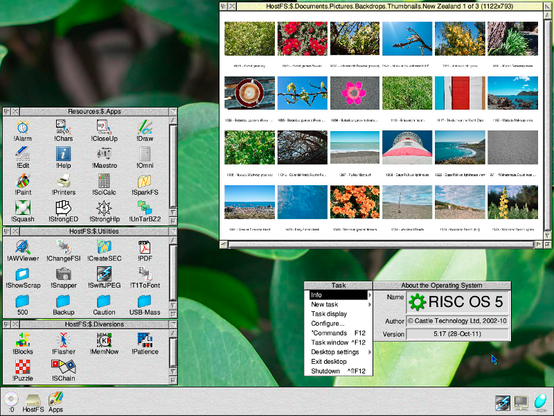Select the lighthouse thumbnail
The height and width of the screenshot is (416, 554).
(x=407, y=148)
